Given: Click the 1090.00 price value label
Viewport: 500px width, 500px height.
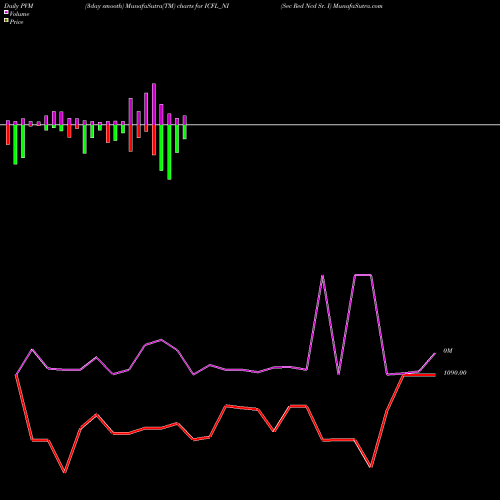Looking at the screenshot, I should click(x=455, y=373).
